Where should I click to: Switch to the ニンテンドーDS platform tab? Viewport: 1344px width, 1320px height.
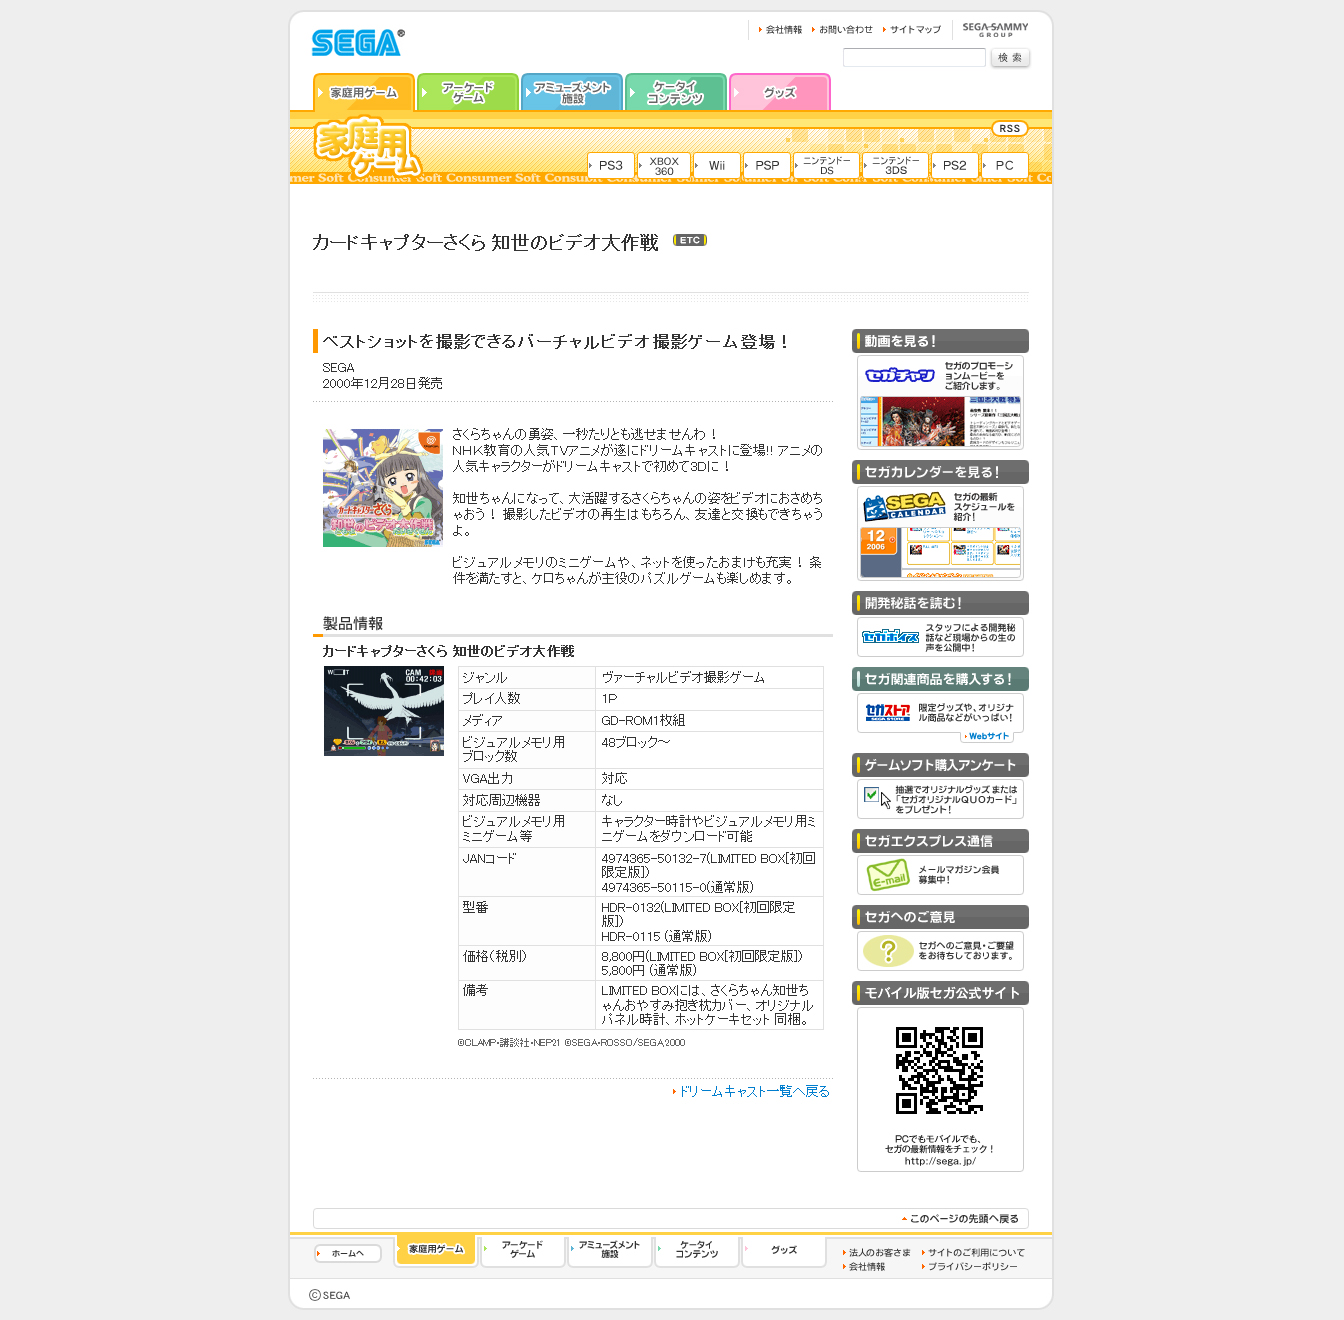826,165
